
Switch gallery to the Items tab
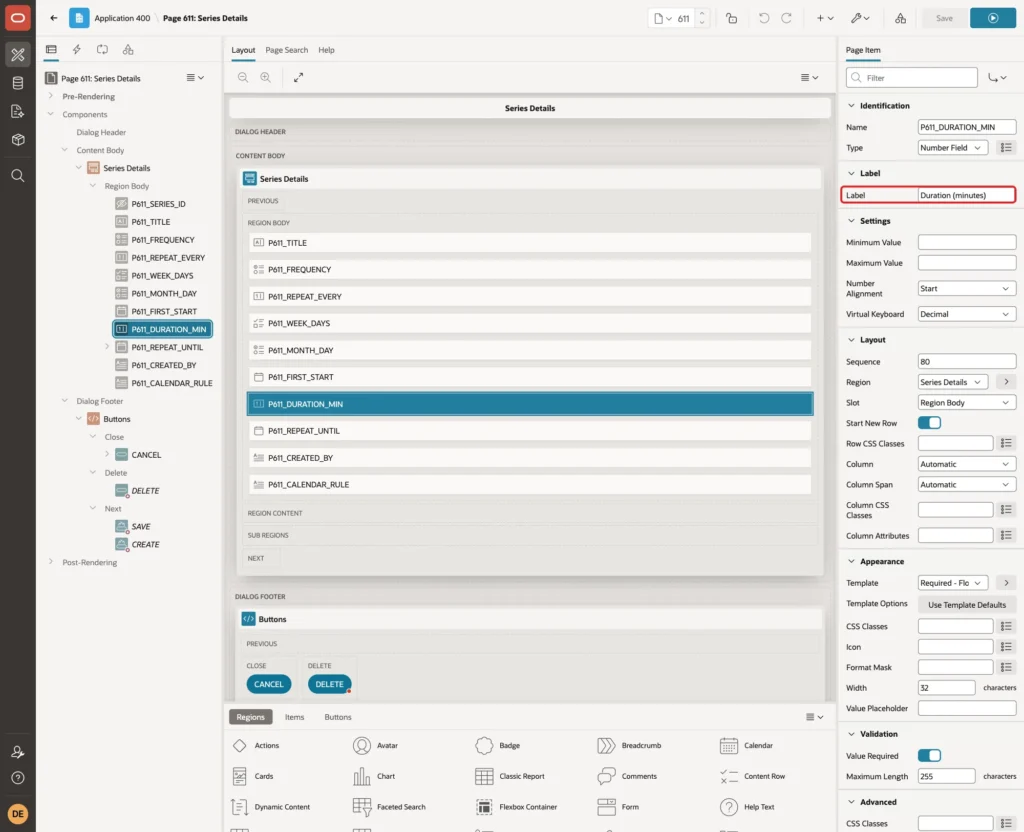point(295,717)
